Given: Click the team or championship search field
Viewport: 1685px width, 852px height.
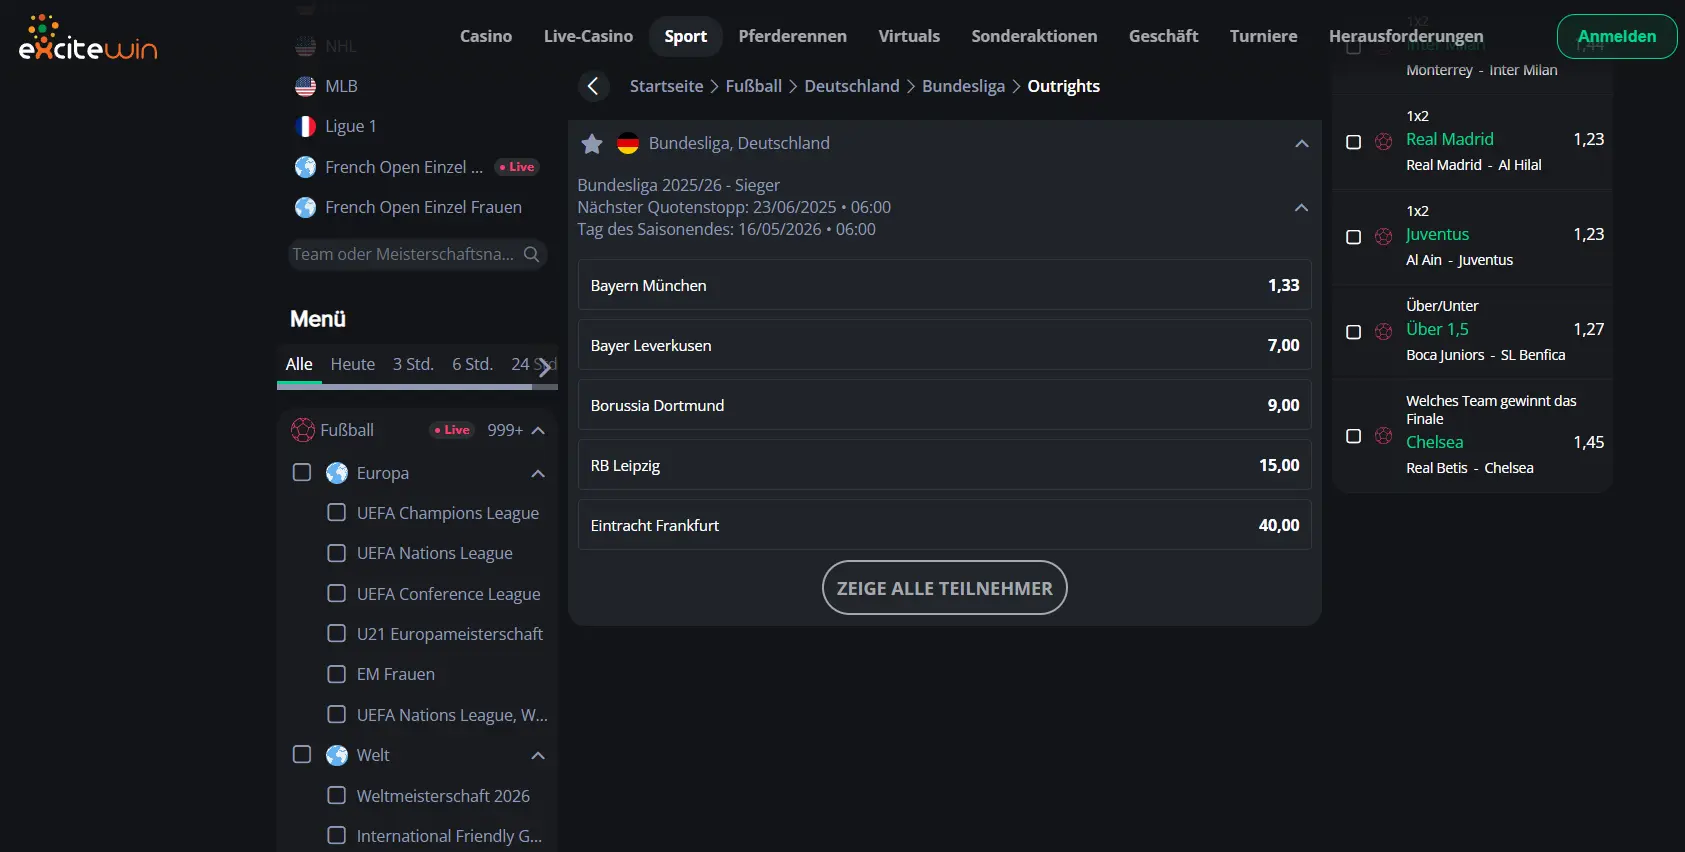Looking at the screenshot, I should [404, 255].
